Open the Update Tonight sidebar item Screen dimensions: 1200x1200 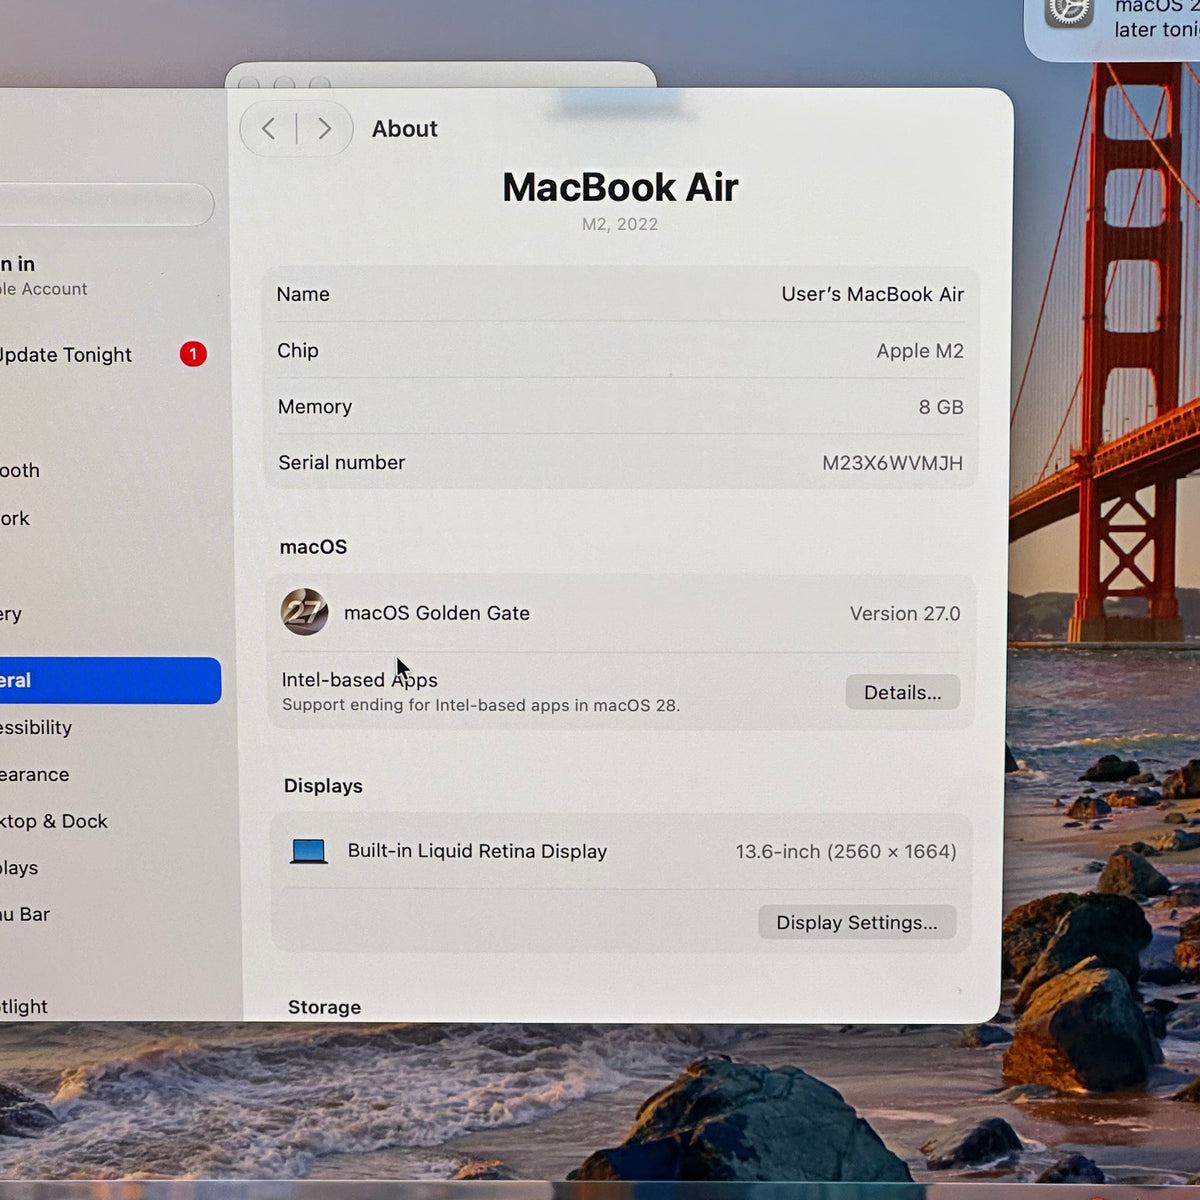coord(104,355)
